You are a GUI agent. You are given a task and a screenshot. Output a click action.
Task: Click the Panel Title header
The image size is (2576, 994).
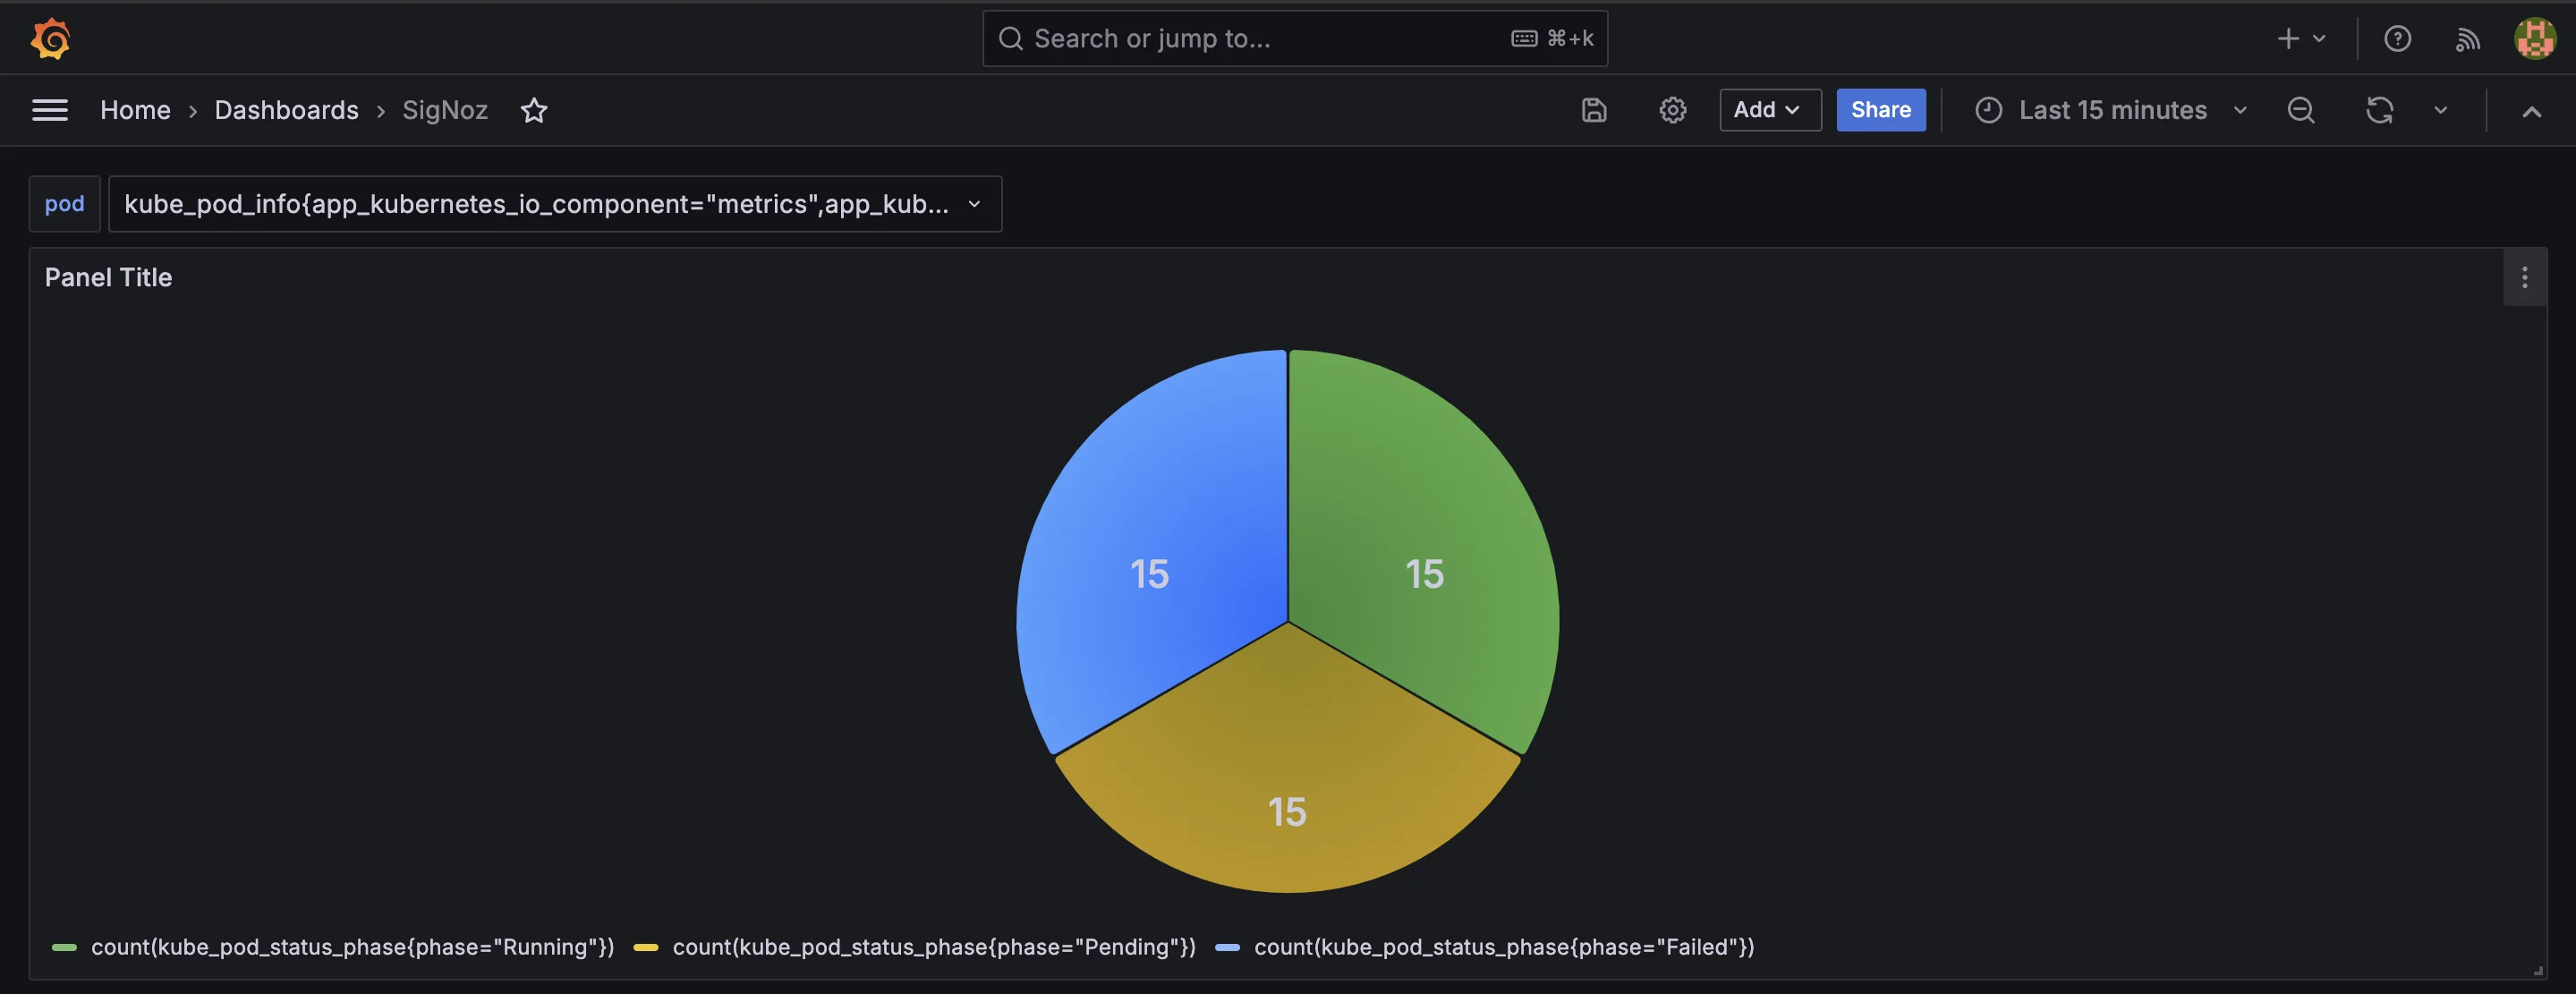(x=108, y=278)
